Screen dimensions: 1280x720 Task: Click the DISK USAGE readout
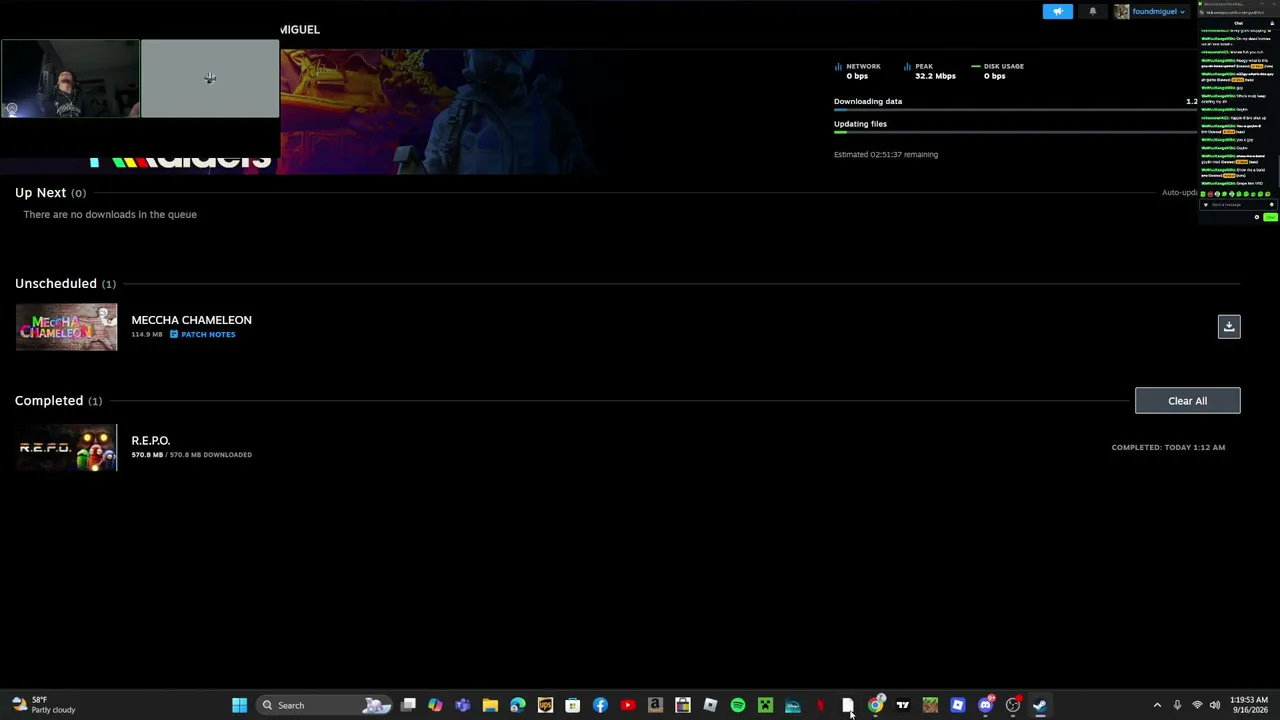click(997, 71)
